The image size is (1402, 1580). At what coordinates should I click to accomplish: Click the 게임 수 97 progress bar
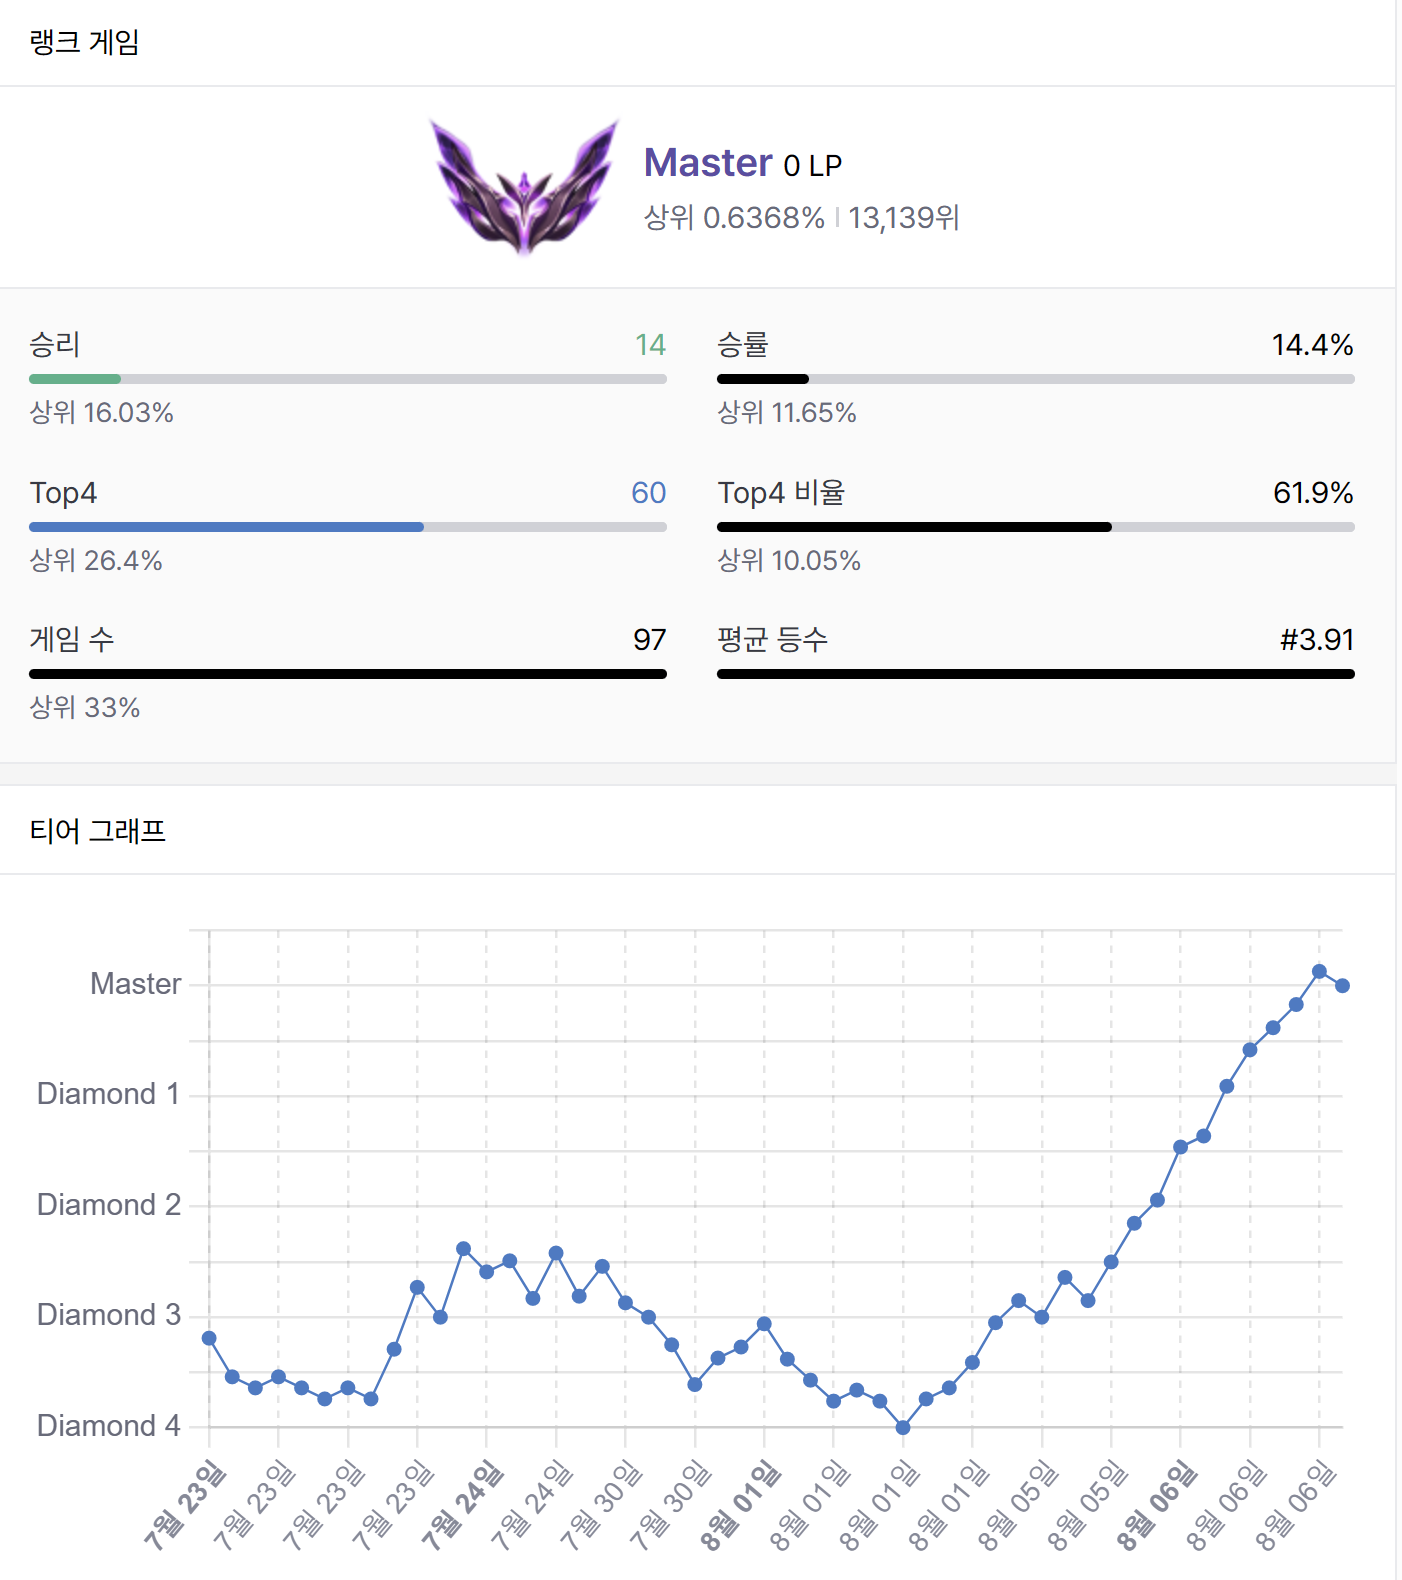pos(348,674)
